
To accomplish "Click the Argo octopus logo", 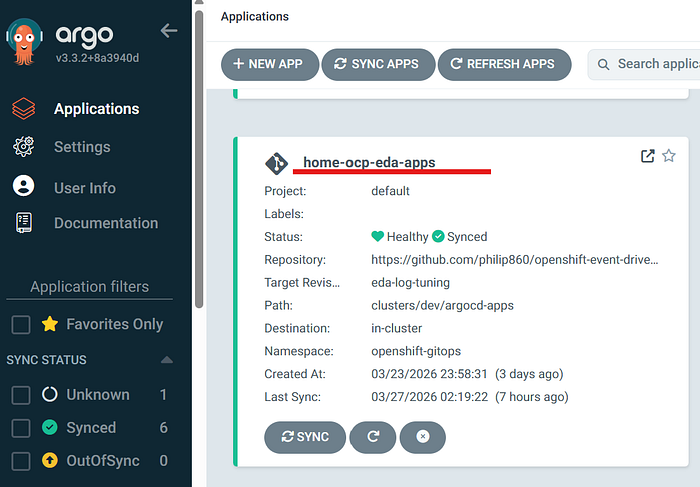I will pyautogui.click(x=24, y=41).
